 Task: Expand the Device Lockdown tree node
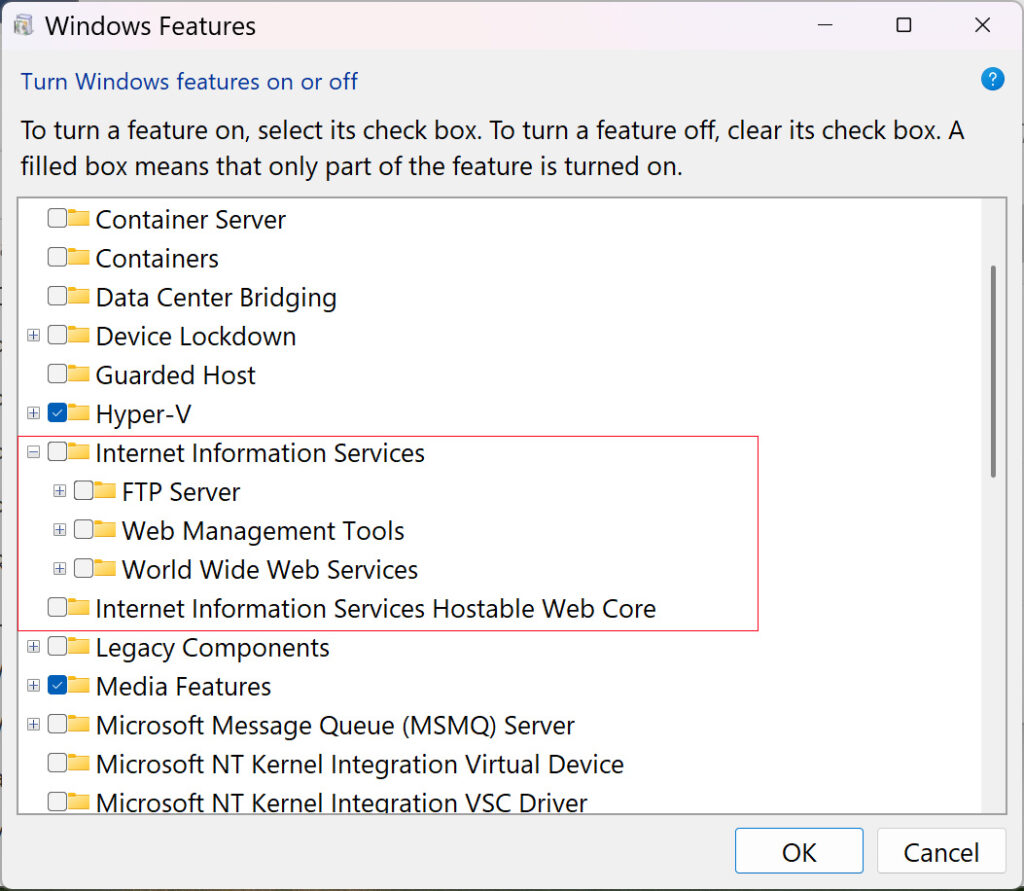point(33,335)
